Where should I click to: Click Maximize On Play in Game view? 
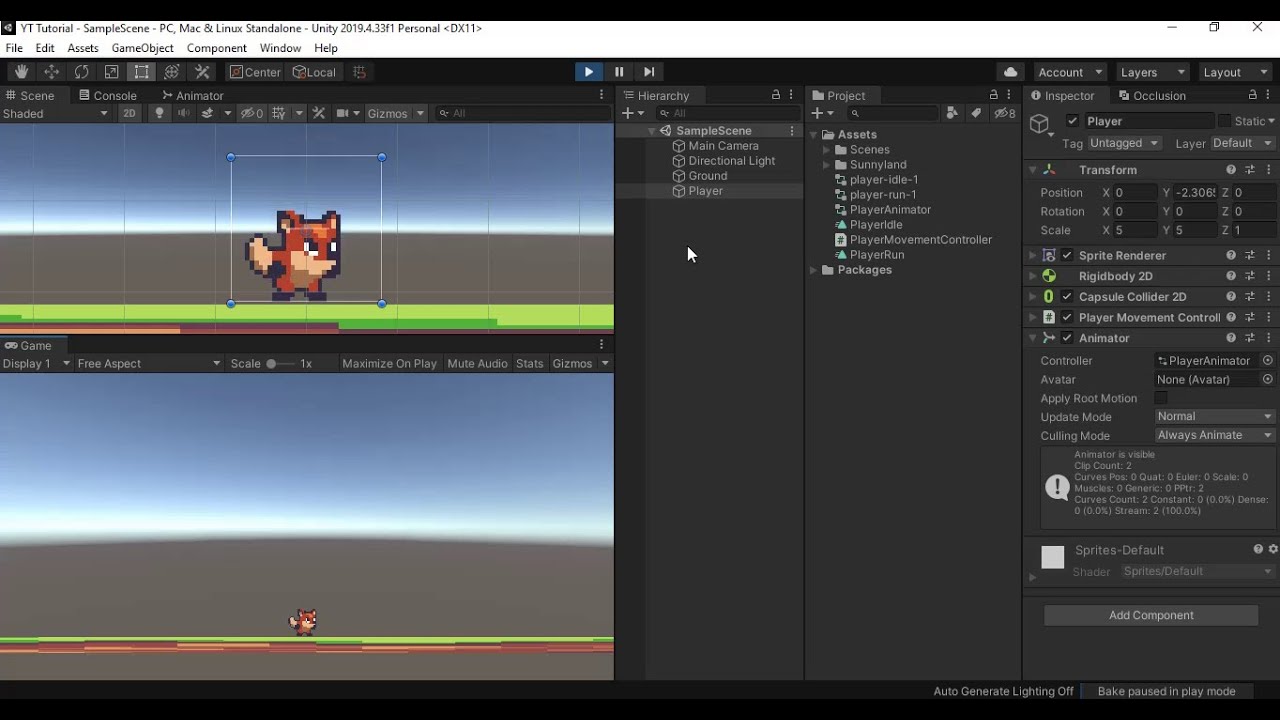(389, 364)
